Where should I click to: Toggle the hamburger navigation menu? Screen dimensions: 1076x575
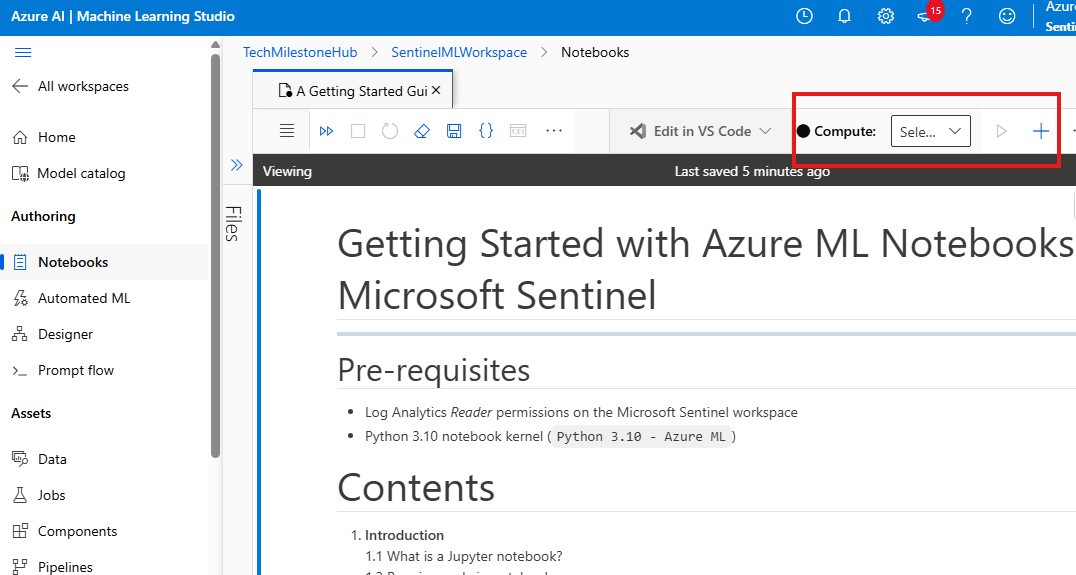(23, 53)
